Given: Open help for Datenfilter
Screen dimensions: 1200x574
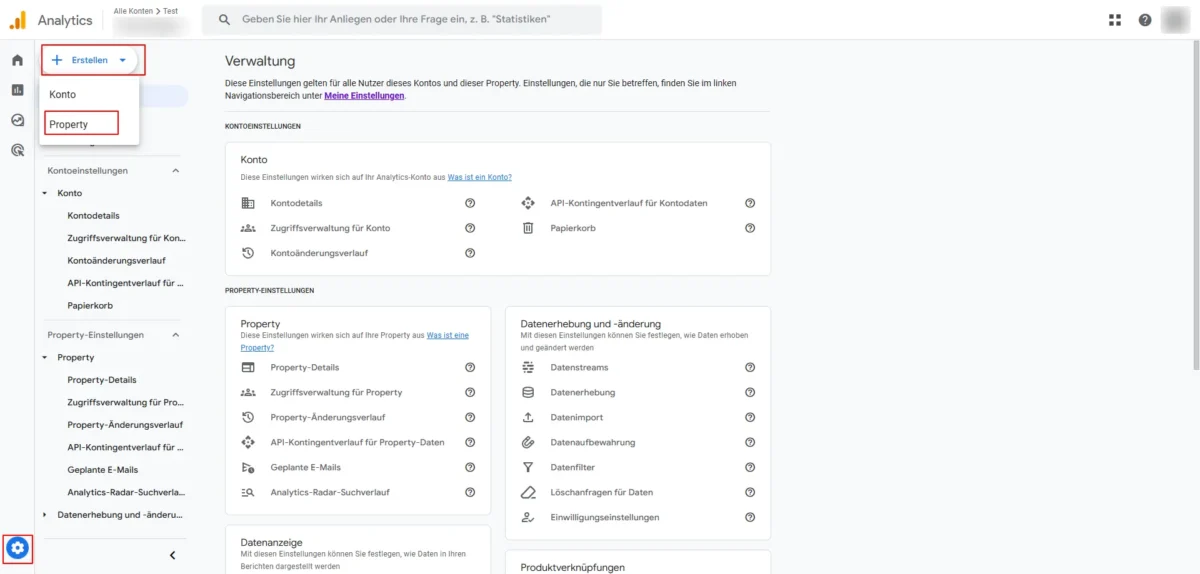Looking at the screenshot, I should pyautogui.click(x=750, y=467).
